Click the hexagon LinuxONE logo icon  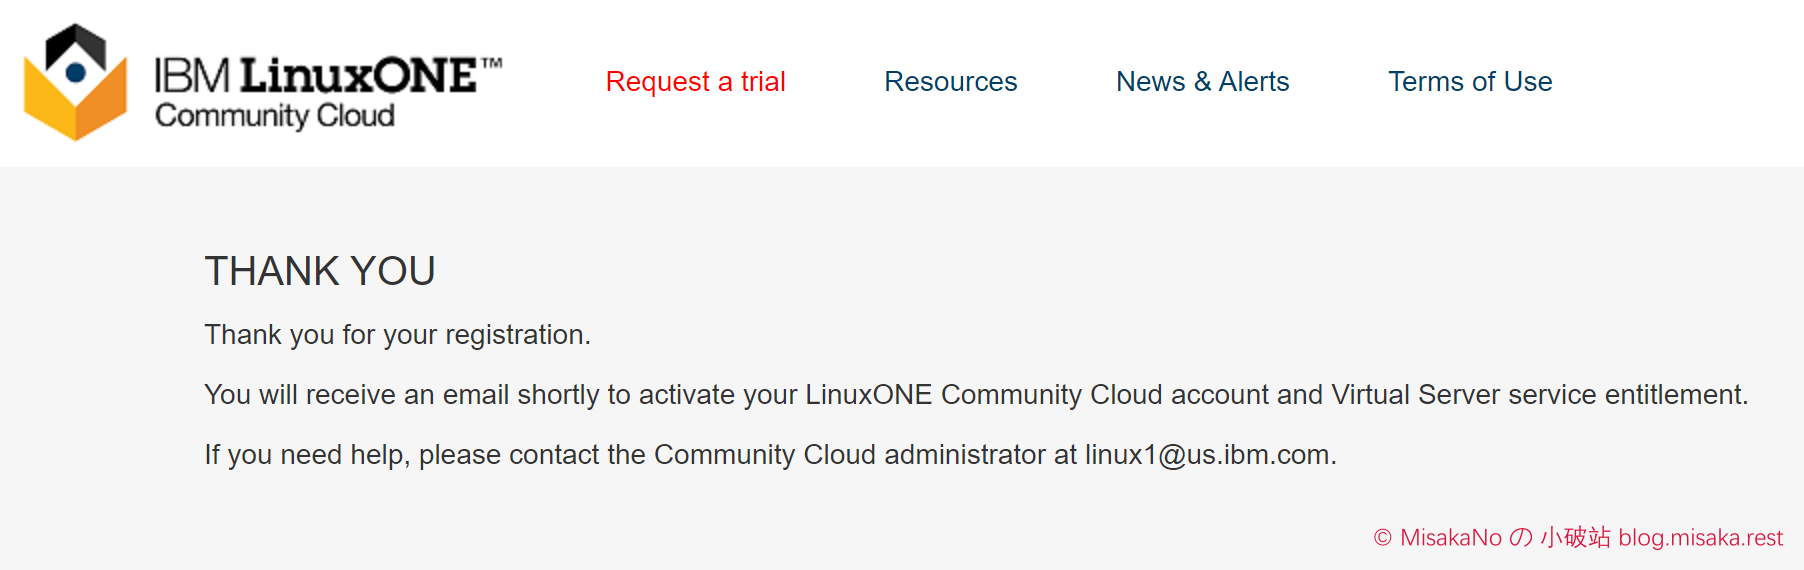pos(76,81)
